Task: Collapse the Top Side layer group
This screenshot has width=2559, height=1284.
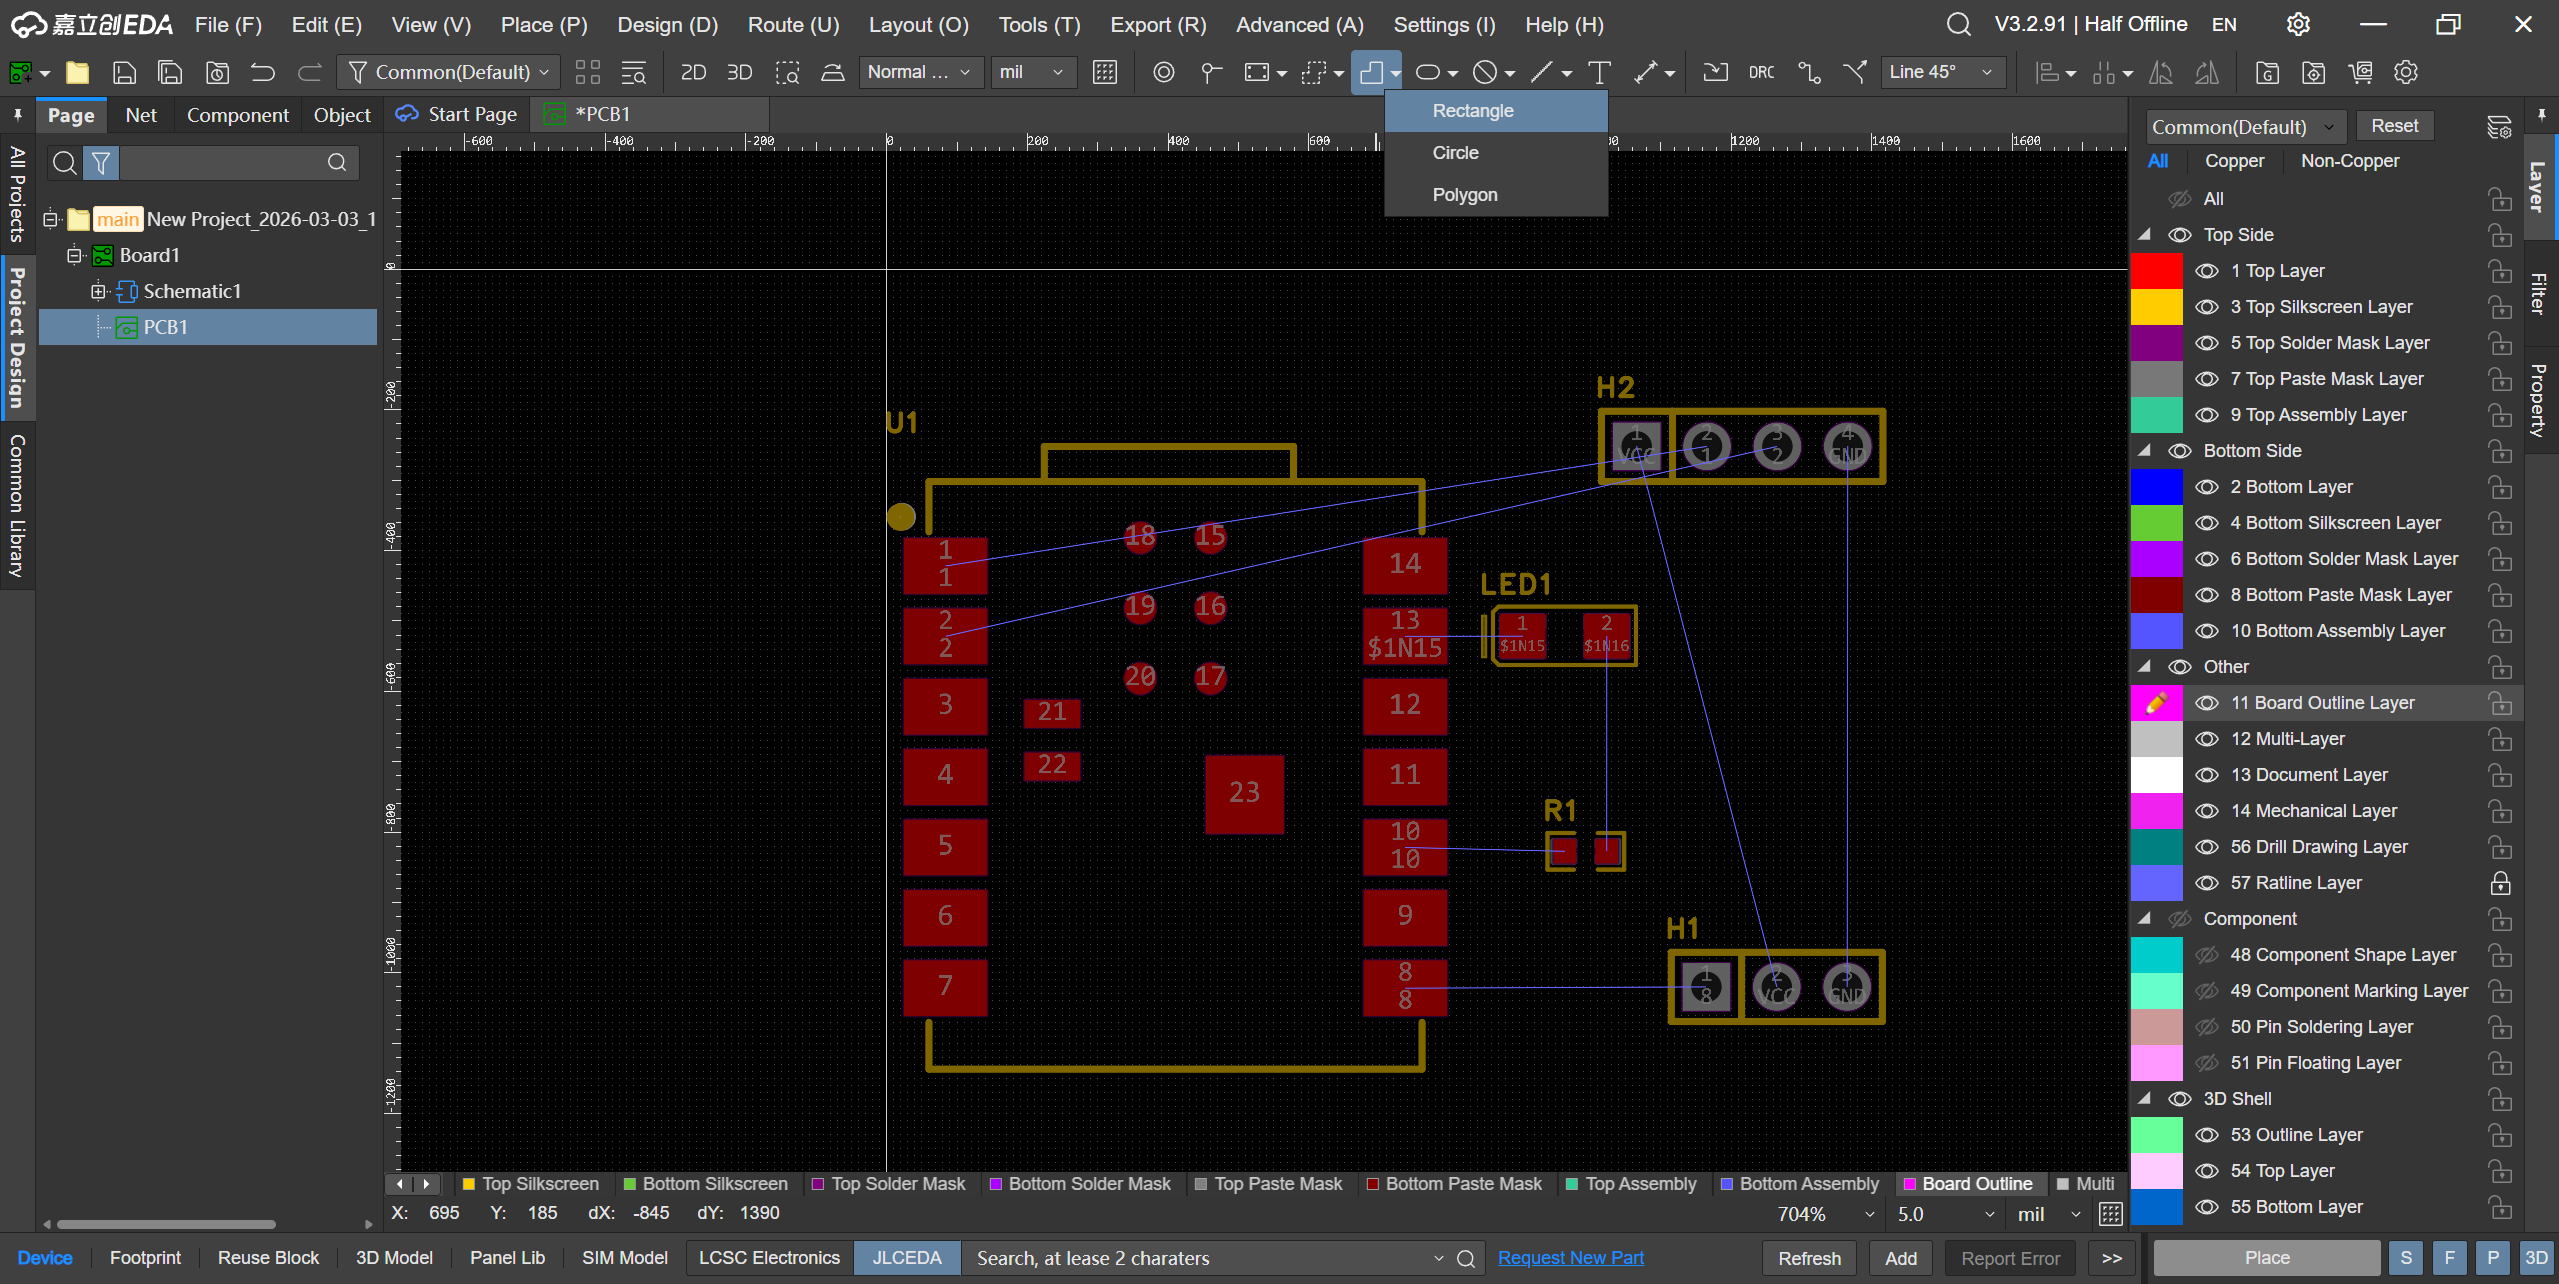Action: pyautogui.click(x=2144, y=235)
